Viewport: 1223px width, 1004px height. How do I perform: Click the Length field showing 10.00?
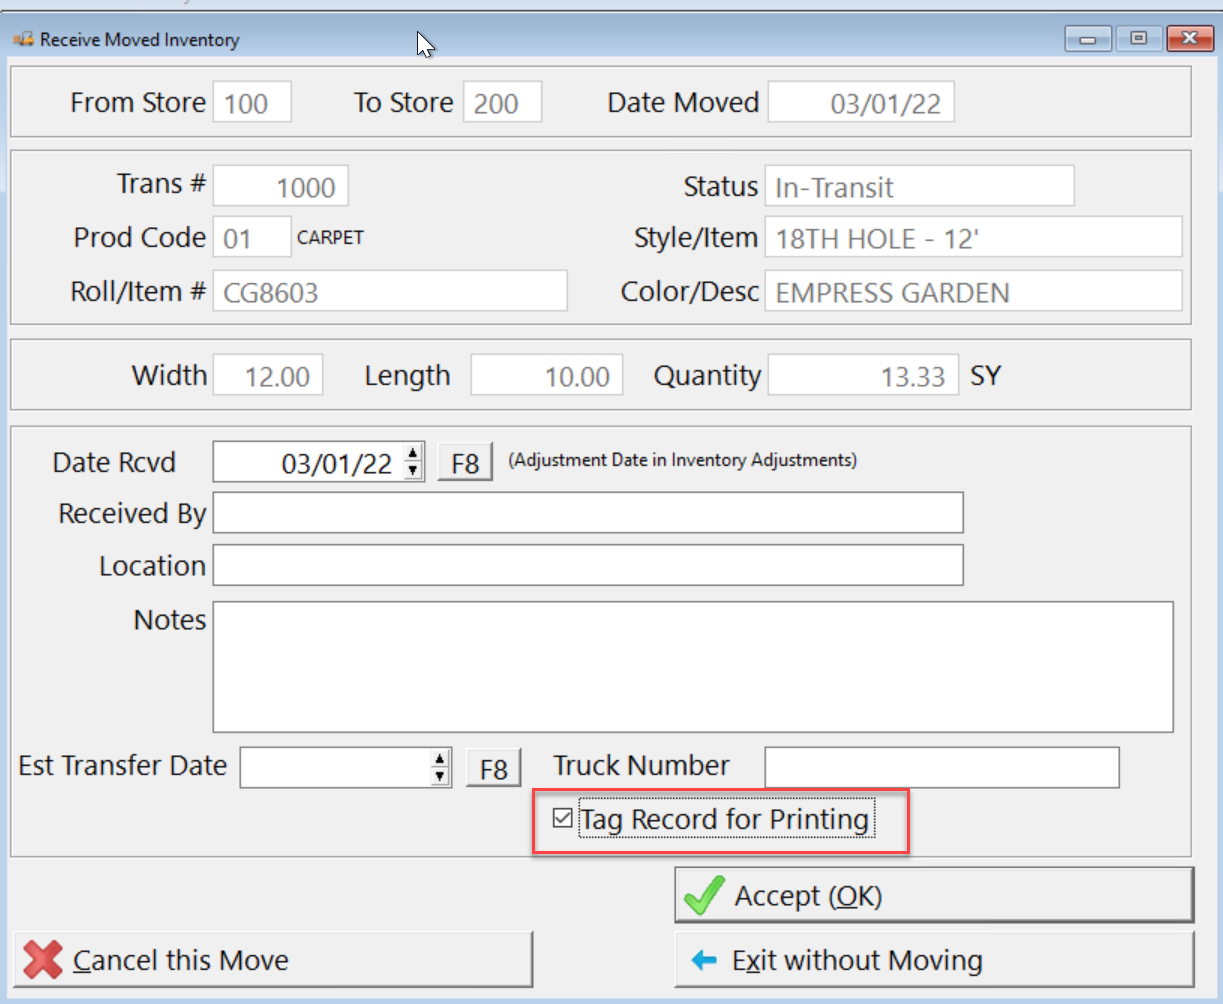547,375
